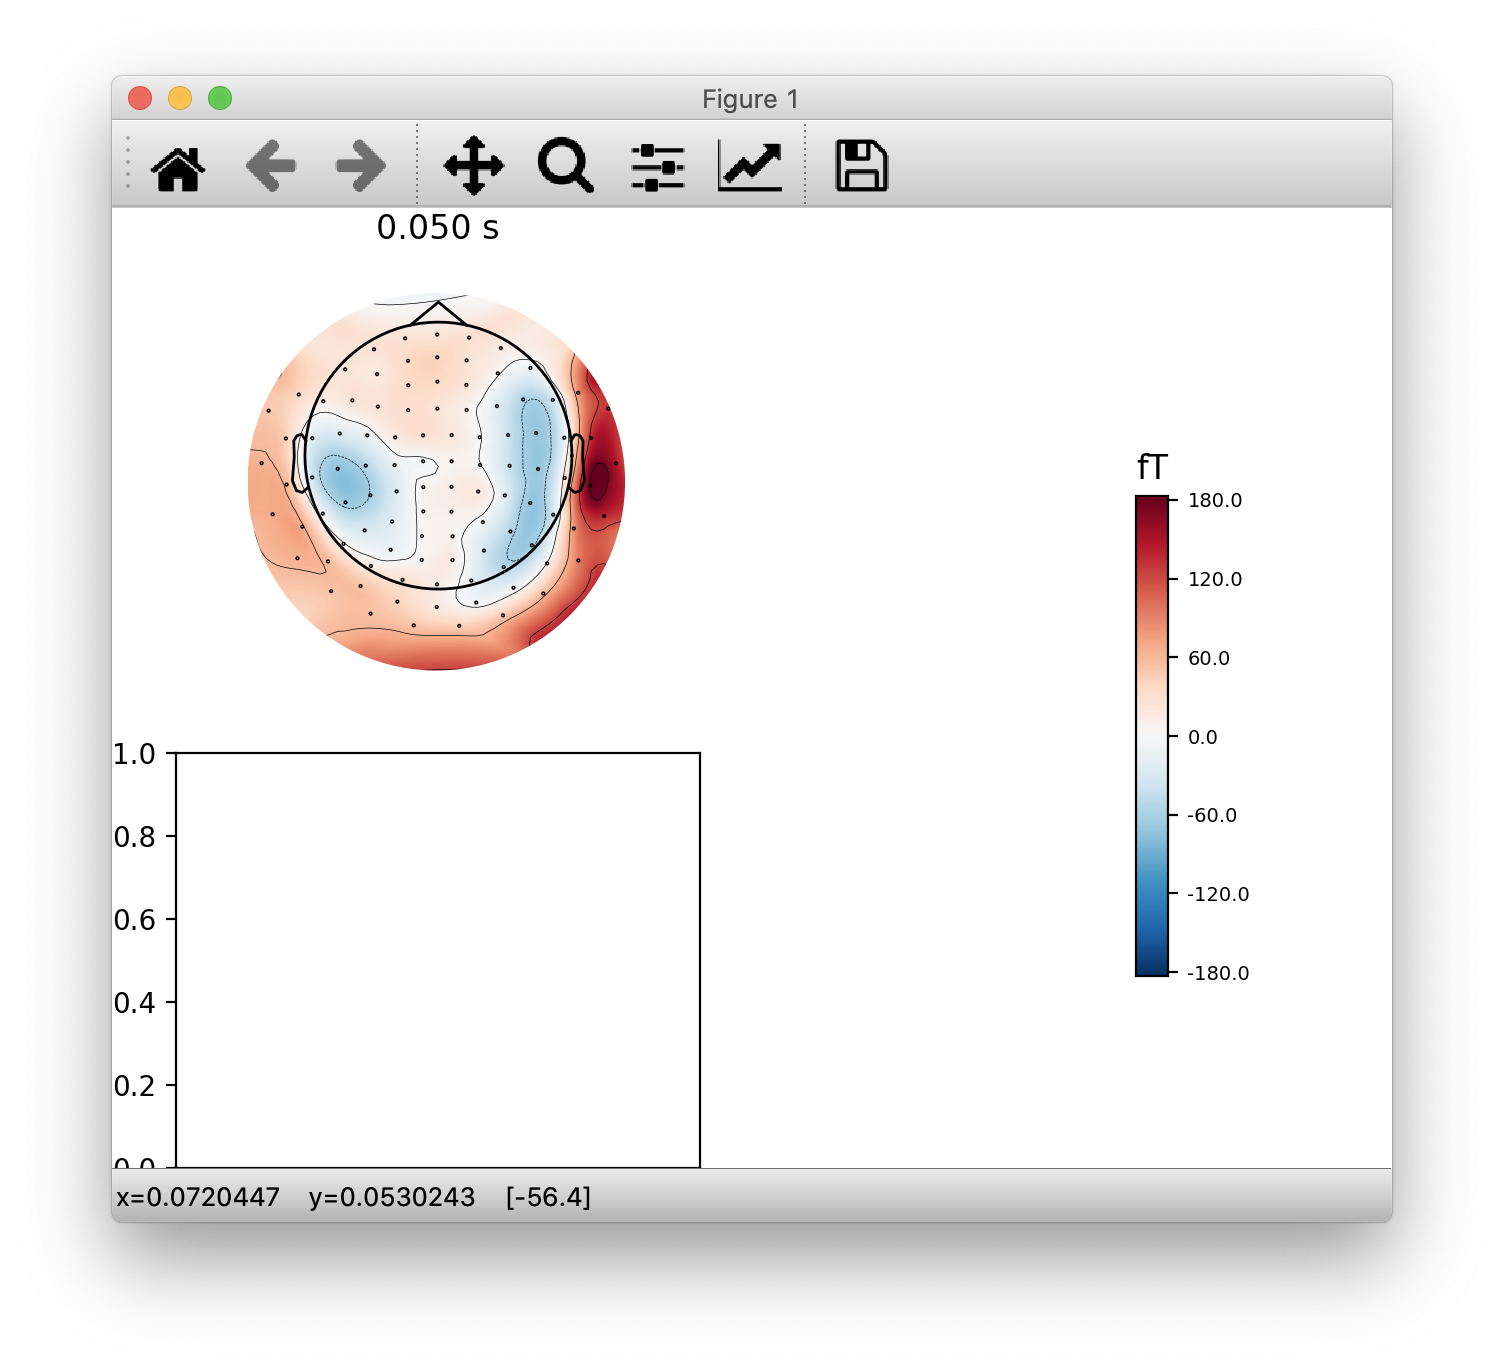Click the Figure 1 title bar
The height and width of the screenshot is (1370, 1504).
[x=750, y=98]
